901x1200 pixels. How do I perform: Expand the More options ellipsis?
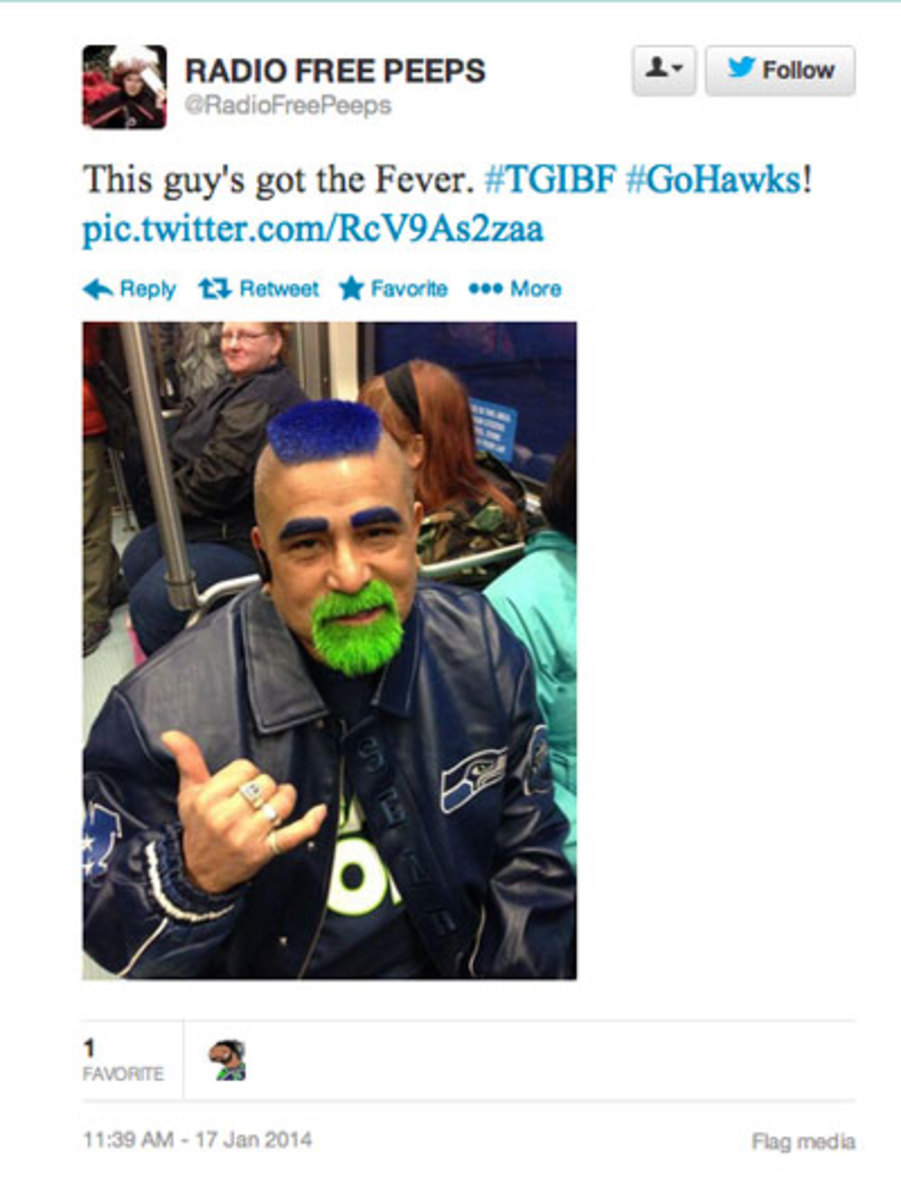[515, 289]
